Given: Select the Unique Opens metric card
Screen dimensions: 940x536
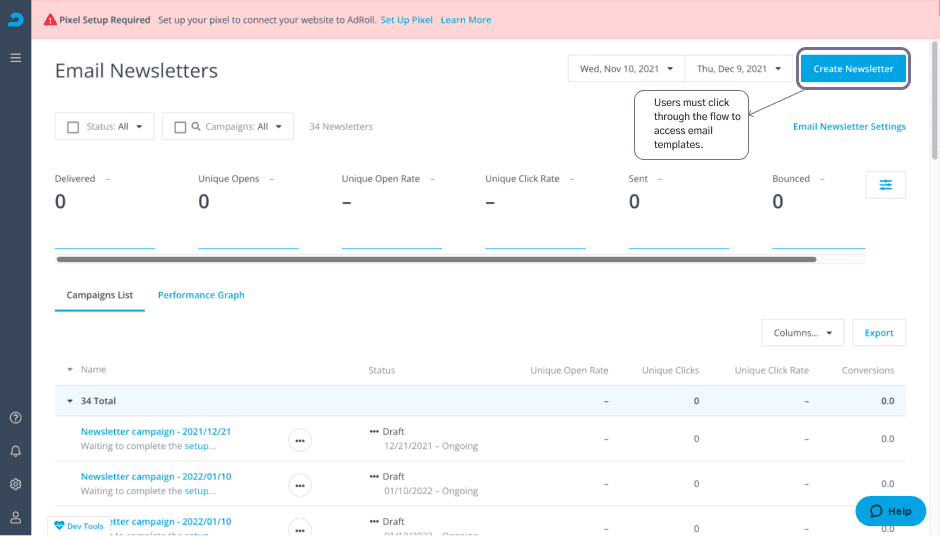Looking at the screenshot, I should point(248,210).
